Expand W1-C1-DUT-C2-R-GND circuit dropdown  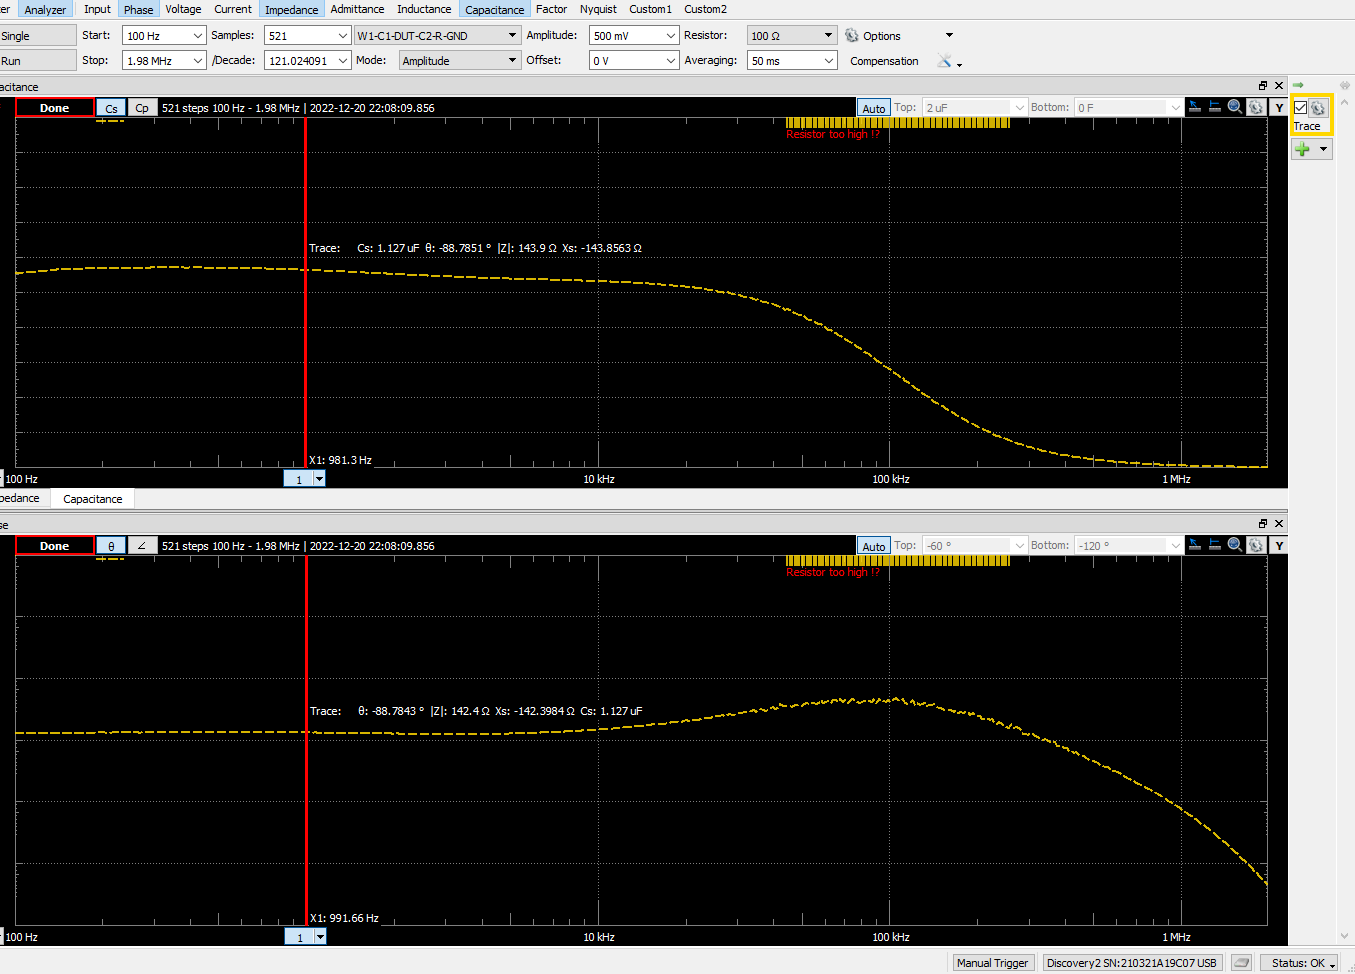(x=512, y=36)
